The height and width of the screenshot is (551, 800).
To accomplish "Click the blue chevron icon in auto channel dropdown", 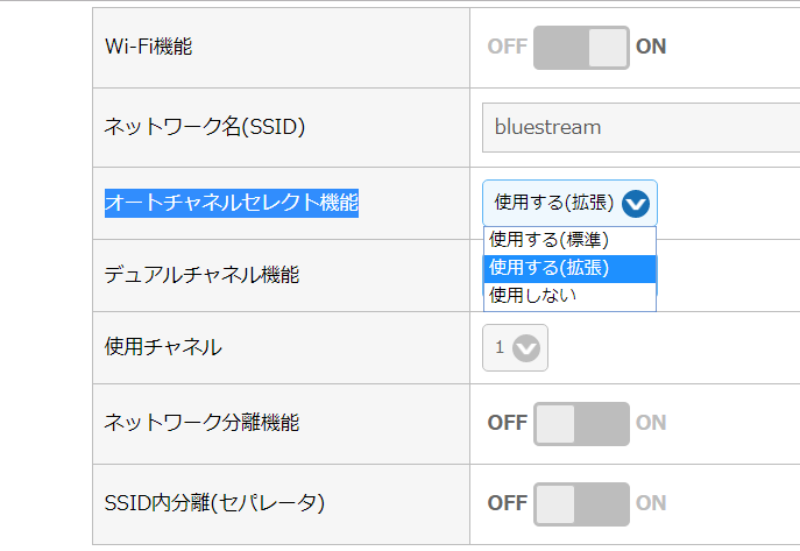I will [x=635, y=204].
